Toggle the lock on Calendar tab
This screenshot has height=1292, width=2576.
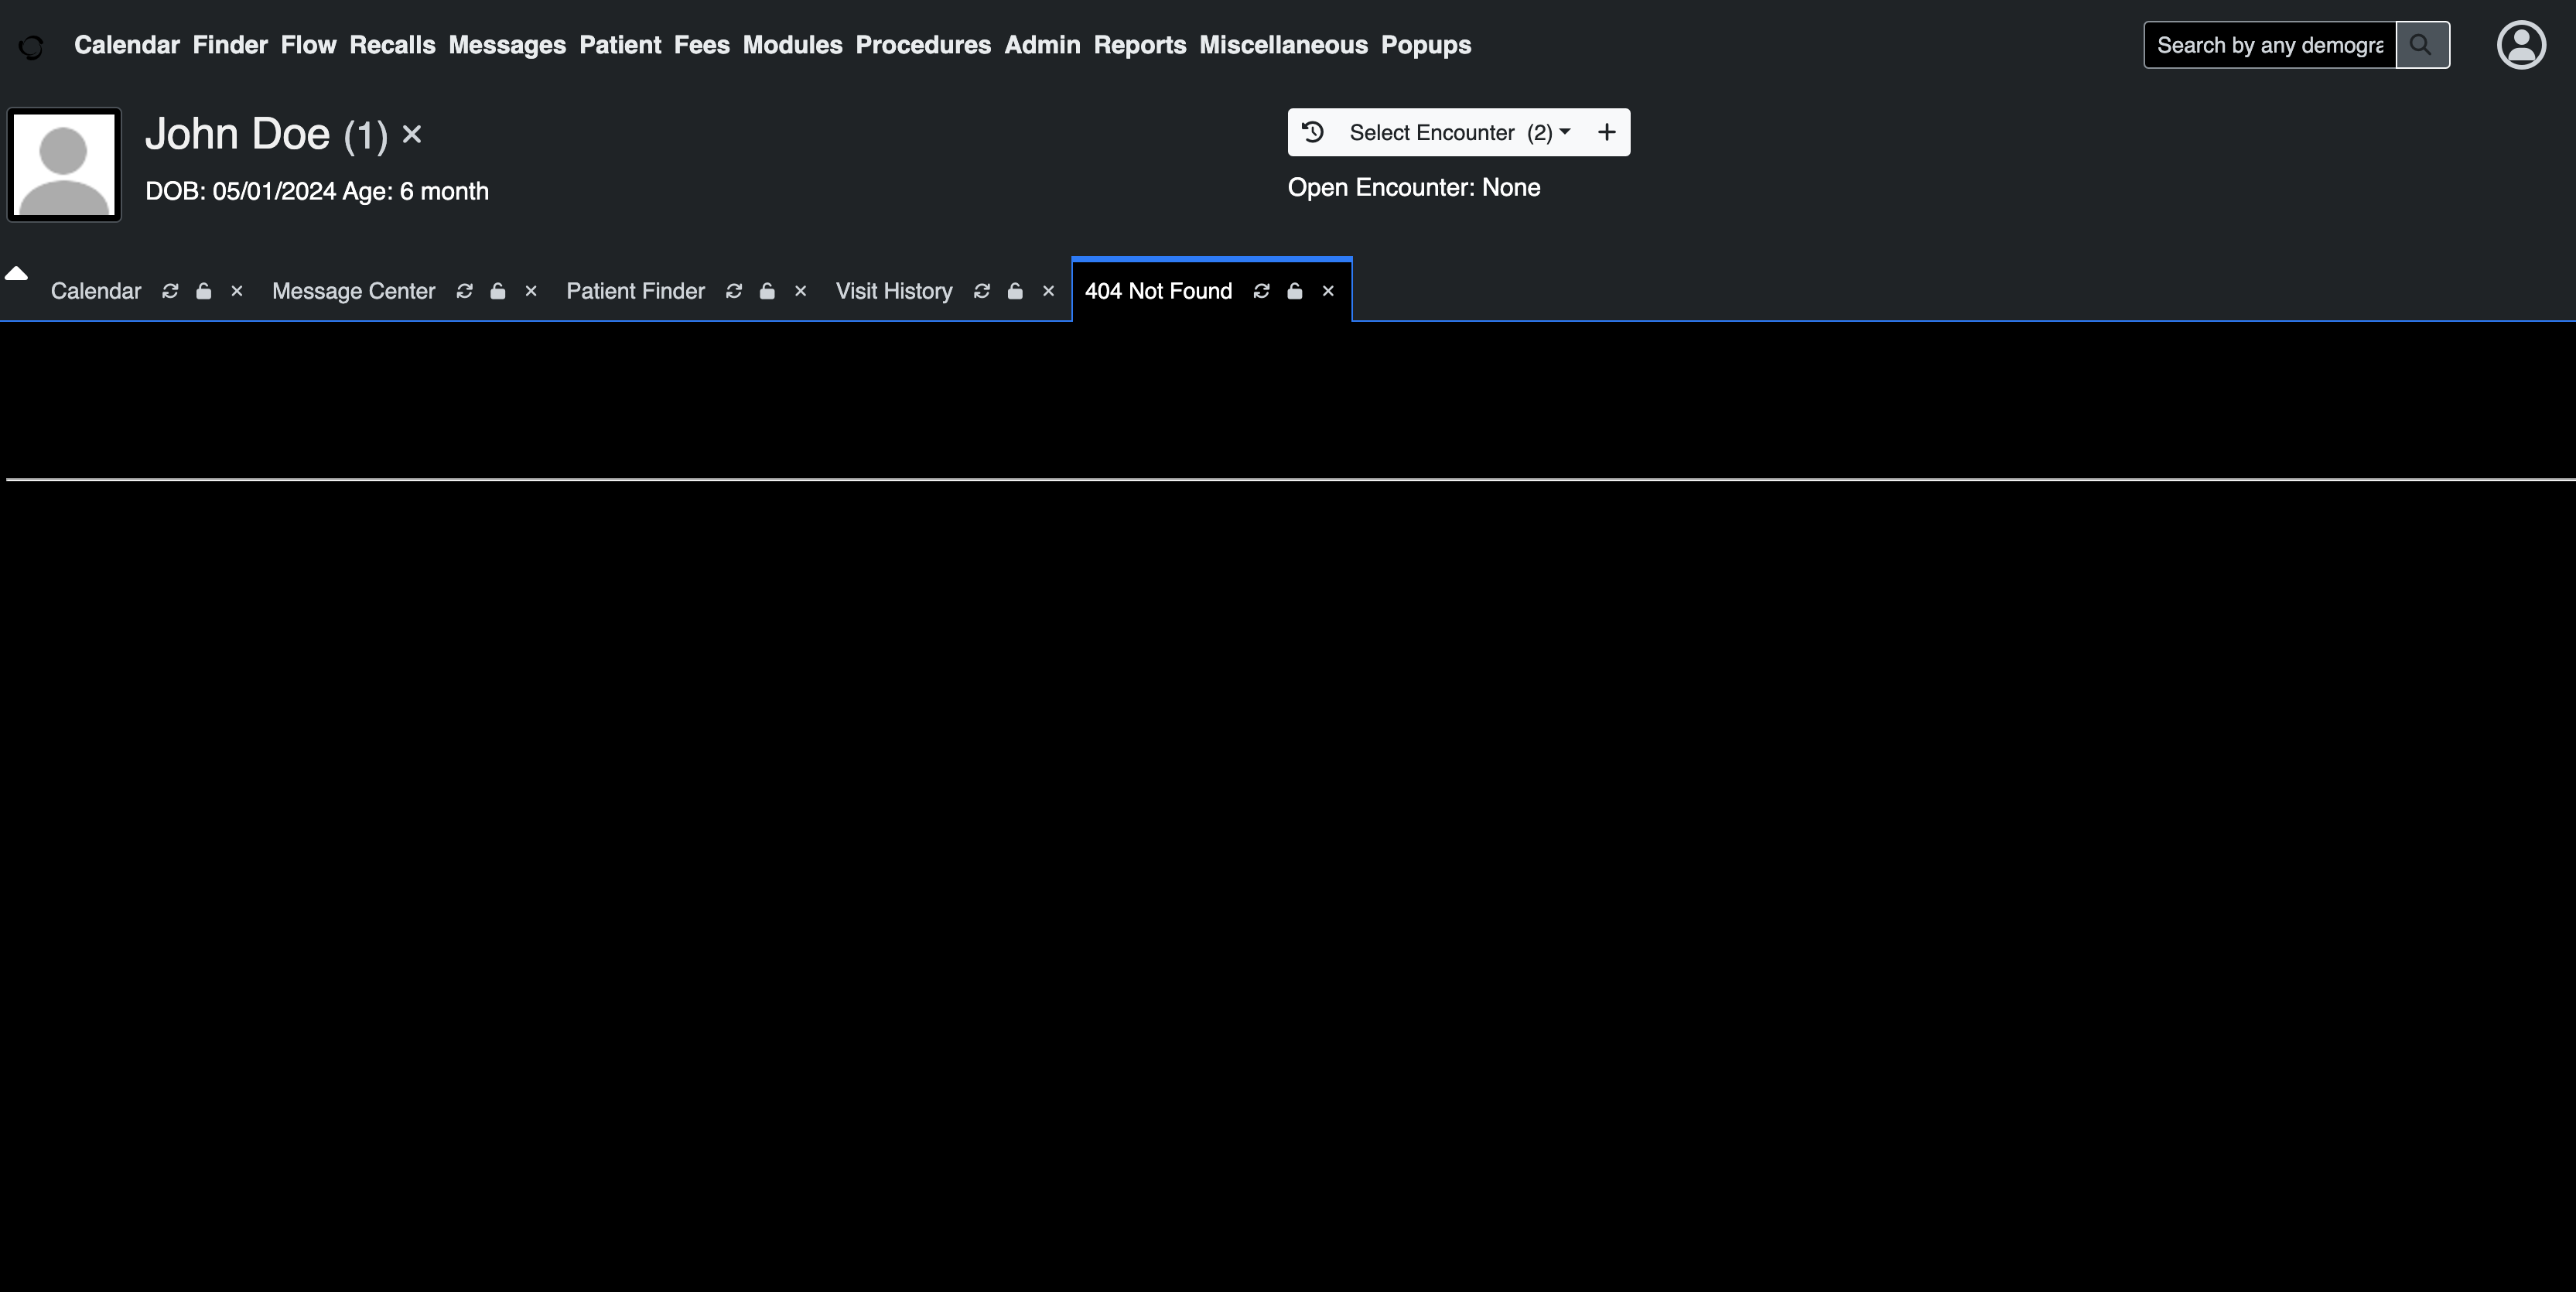coord(204,291)
